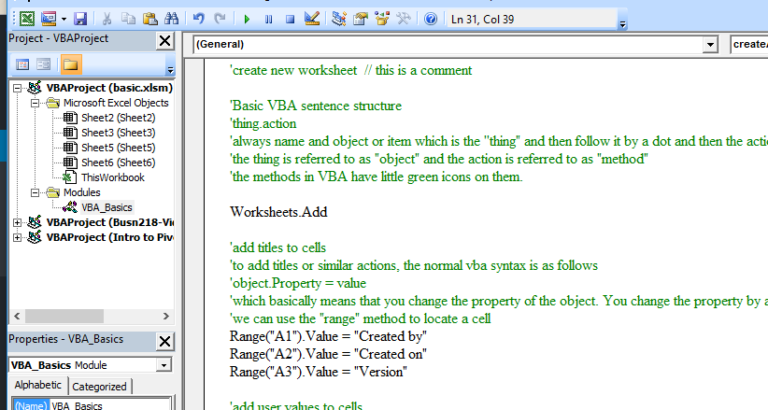Switch to the Categorized tab
This screenshot has width=768, height=410.
tap(100, 386)
